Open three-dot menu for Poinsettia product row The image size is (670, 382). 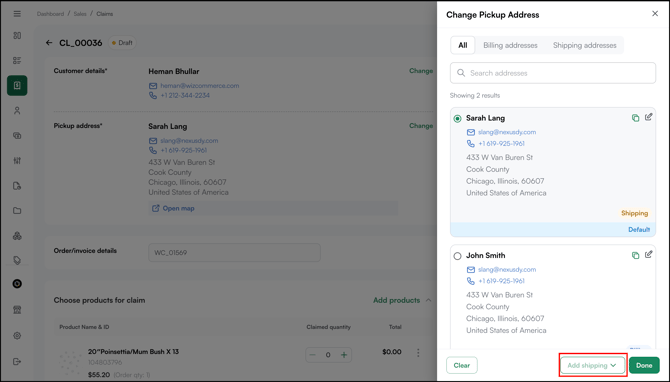[x=418, y=353]
